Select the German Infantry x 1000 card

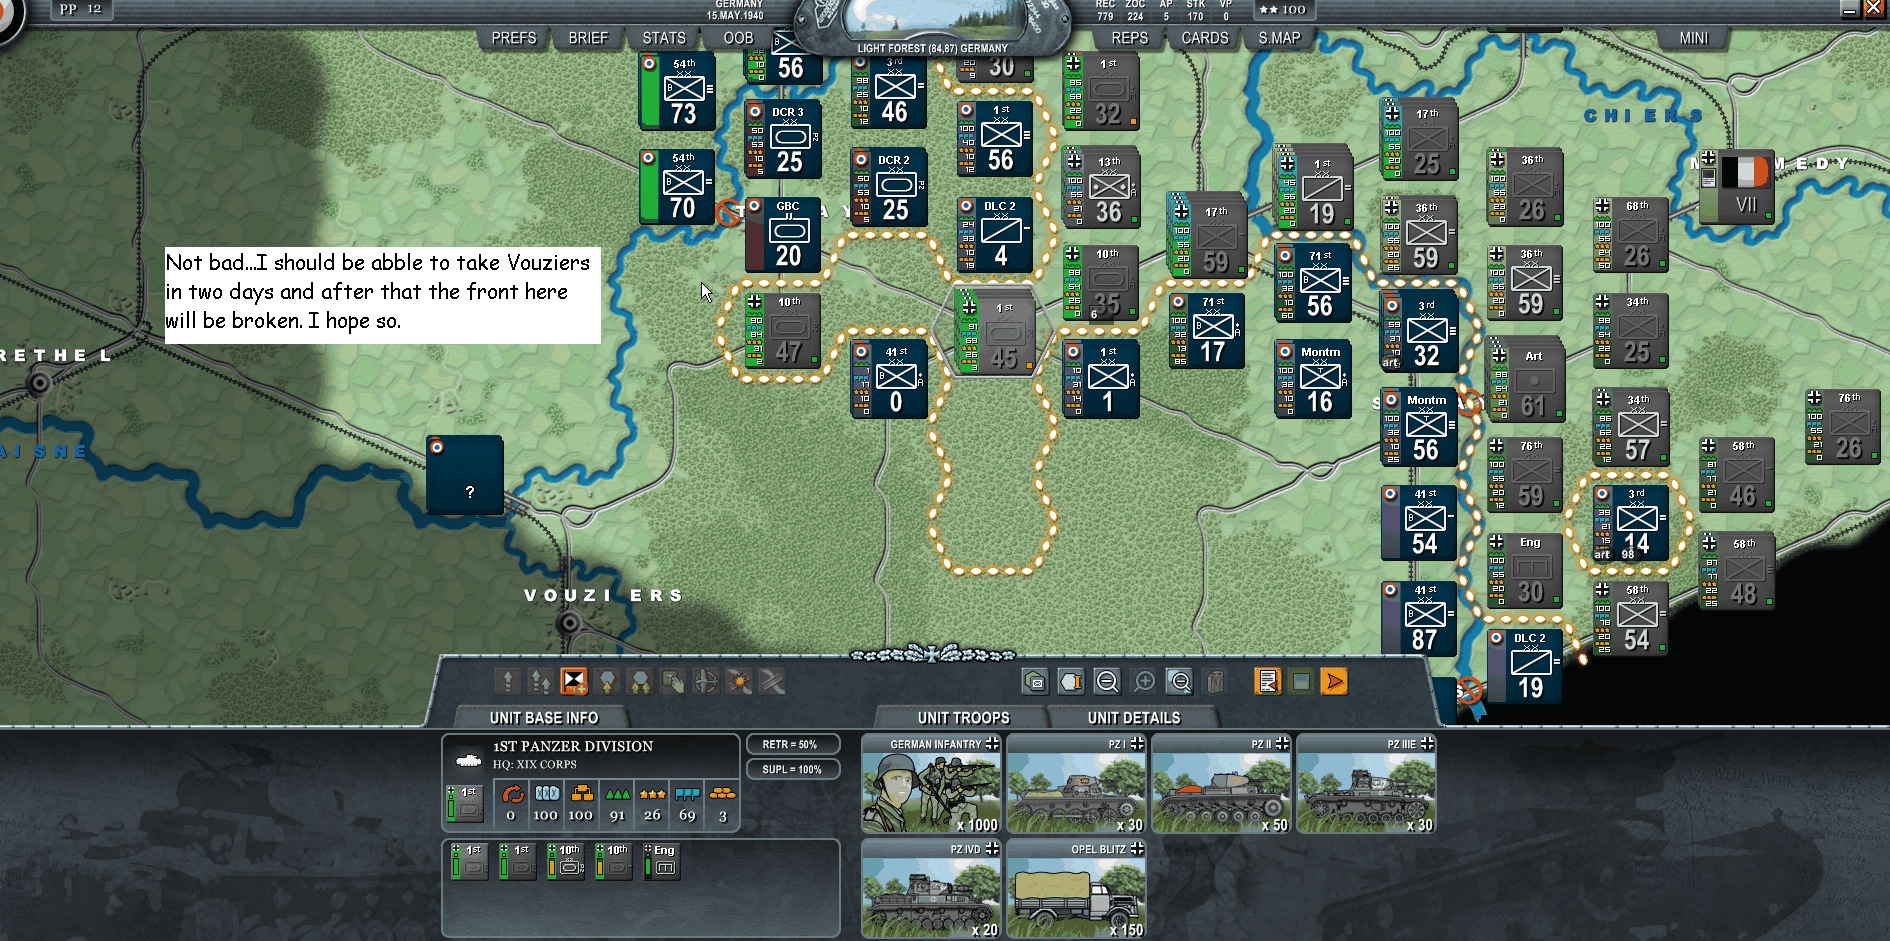point(931,784)
